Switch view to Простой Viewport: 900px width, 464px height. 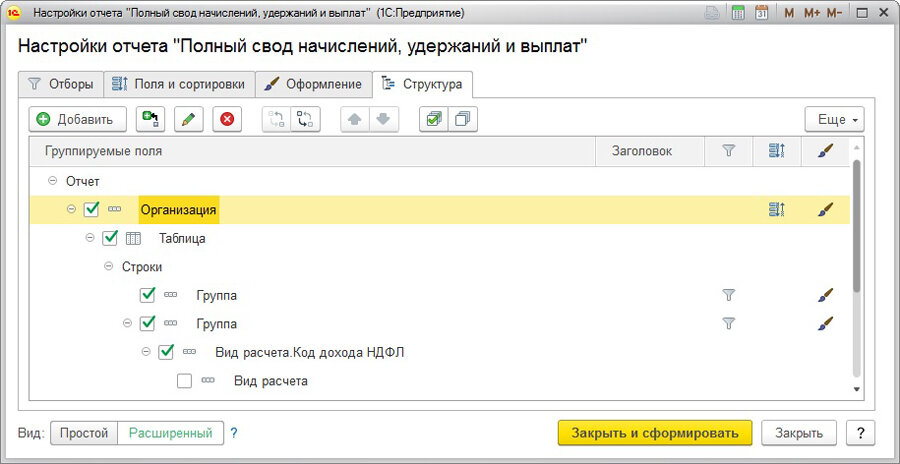click(x=84, y=433)
